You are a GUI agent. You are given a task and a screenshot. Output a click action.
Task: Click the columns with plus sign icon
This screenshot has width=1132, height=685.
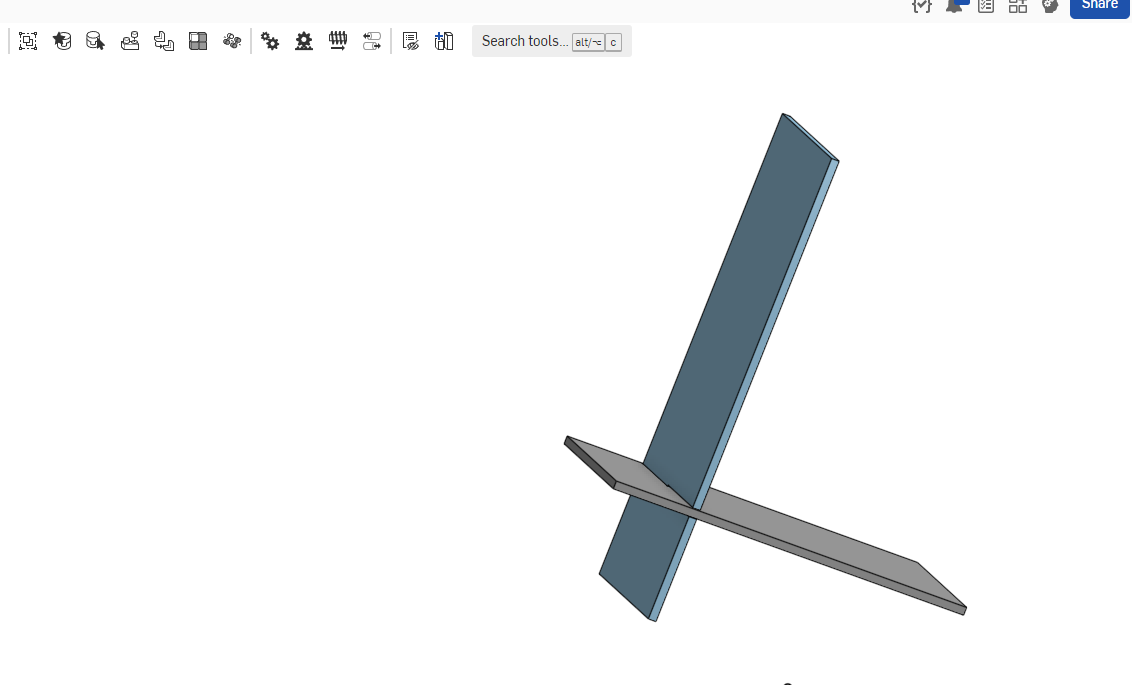coord(444,41)
